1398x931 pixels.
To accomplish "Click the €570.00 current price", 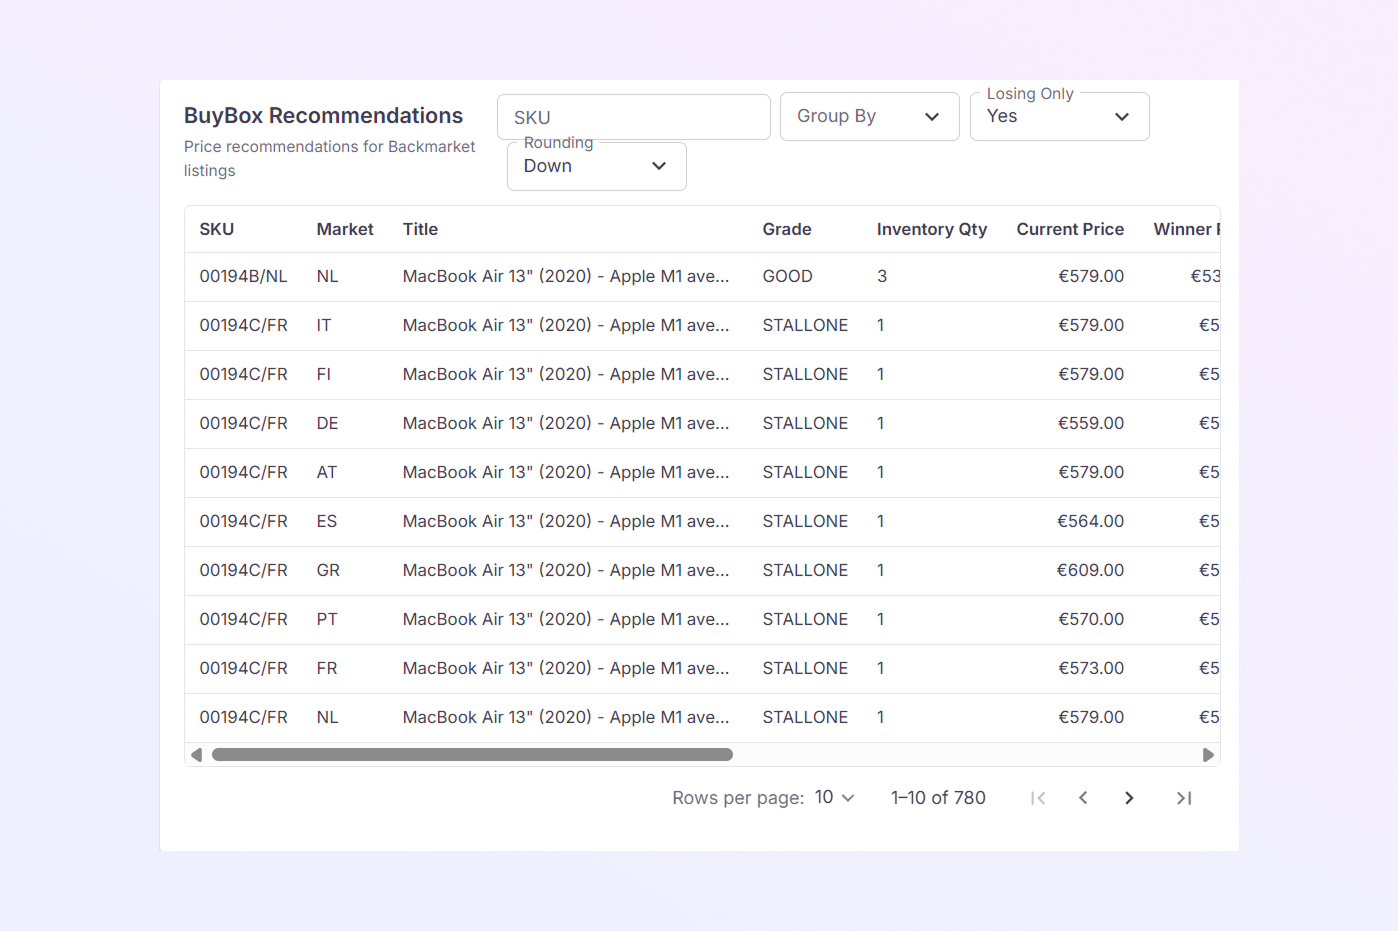I will (x=1091, y=619).
